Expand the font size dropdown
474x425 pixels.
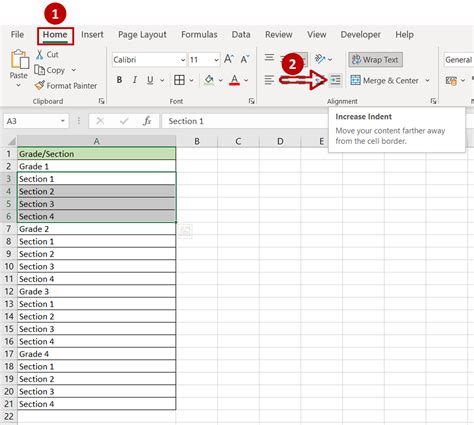[x=216, y=60]
